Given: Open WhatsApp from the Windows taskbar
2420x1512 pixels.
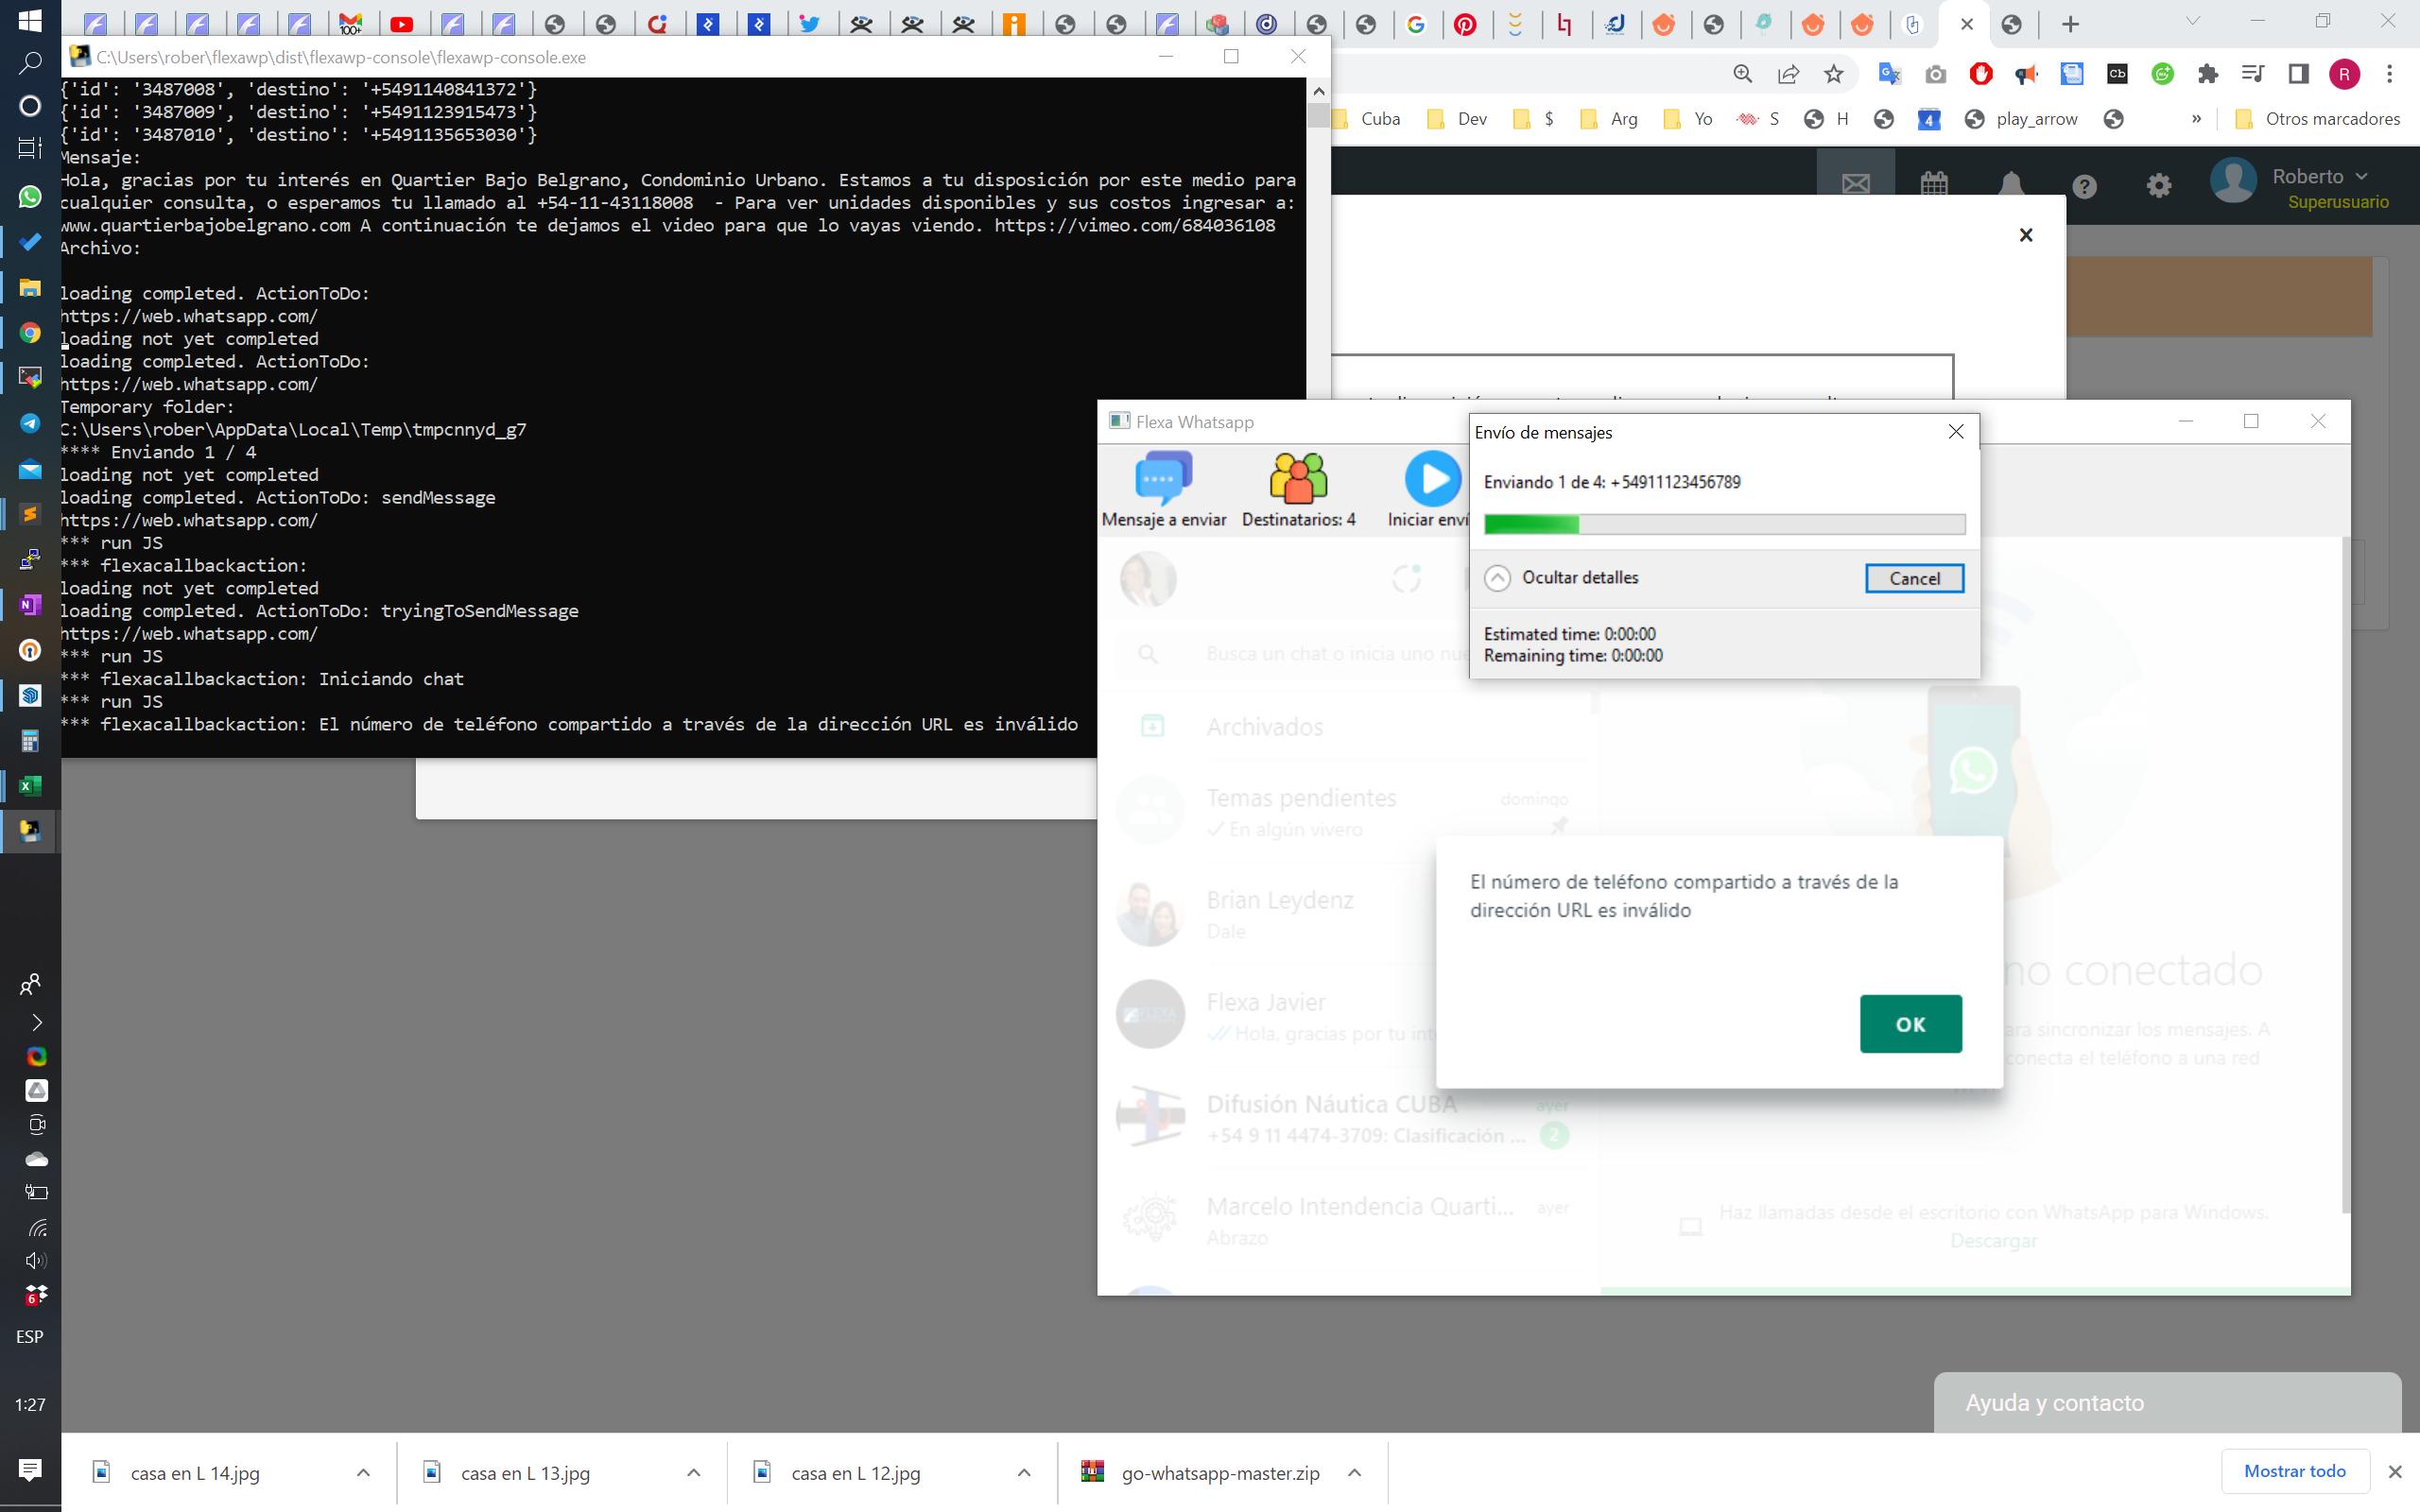Looking at the screenshot, I should pyautogui.click(x=30, y=197).
